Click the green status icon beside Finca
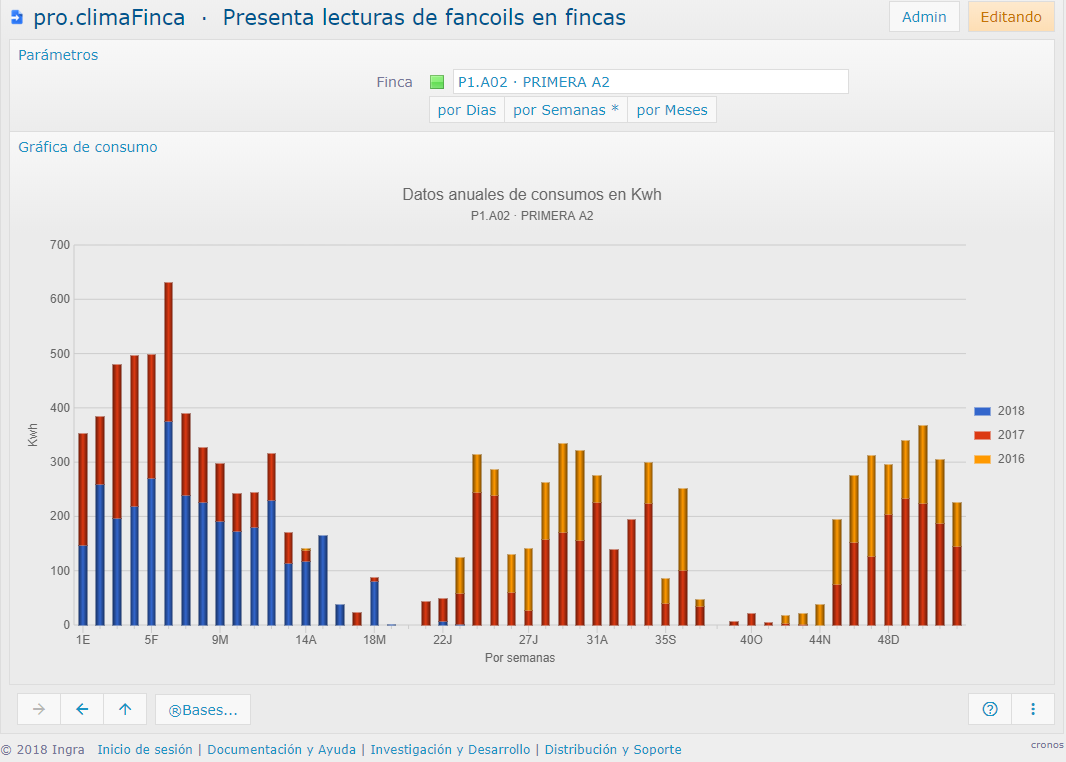The width and height of the screenshot is (1066, 762). (437, 82)
